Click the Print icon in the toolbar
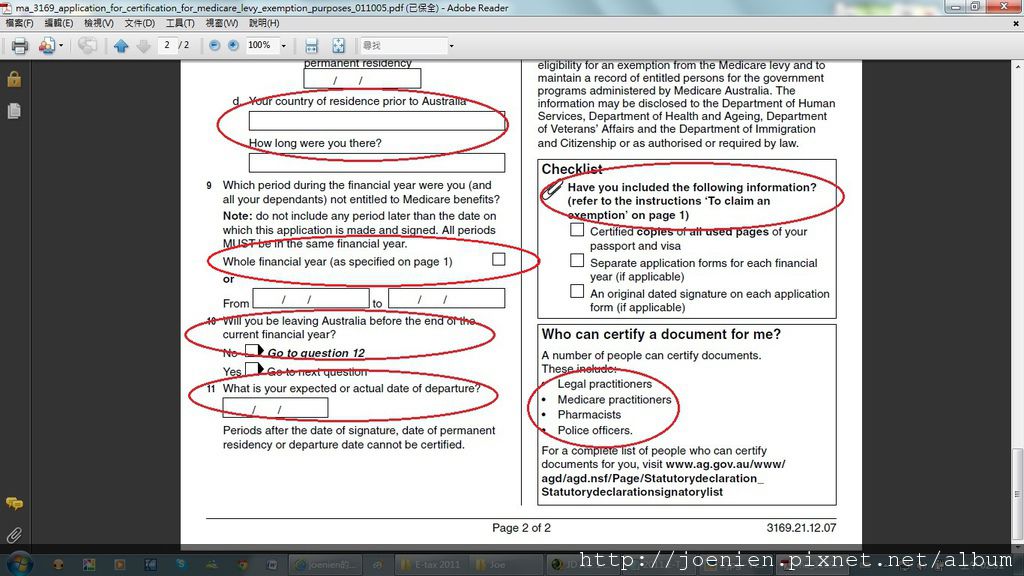The height and width of the screenshot is (576, 1024). point(20,46)
